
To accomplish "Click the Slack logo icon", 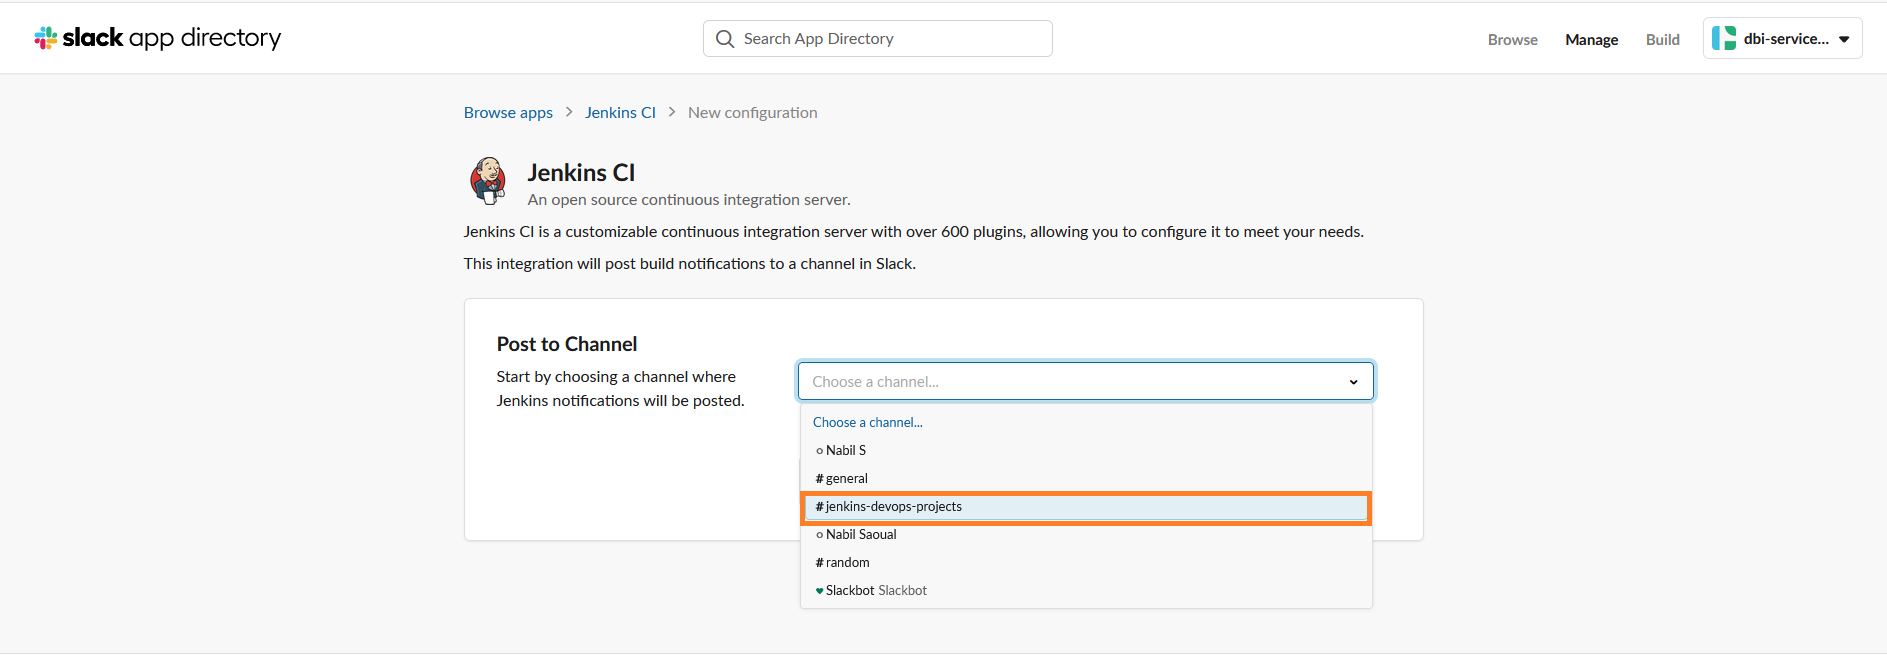I will pos(46,38).
